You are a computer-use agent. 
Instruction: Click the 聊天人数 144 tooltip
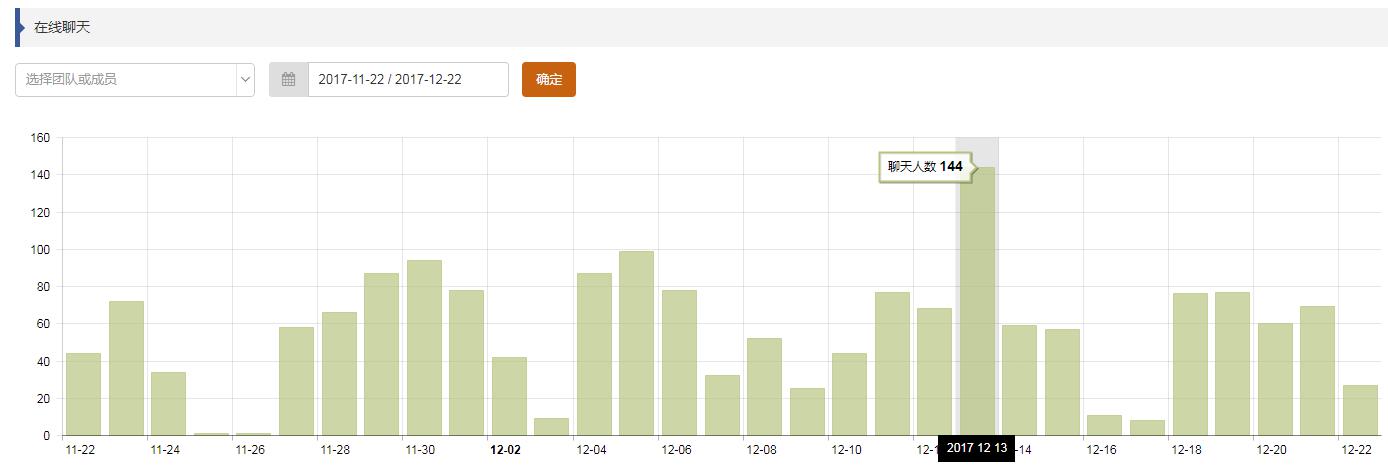[x=924, y=167]
